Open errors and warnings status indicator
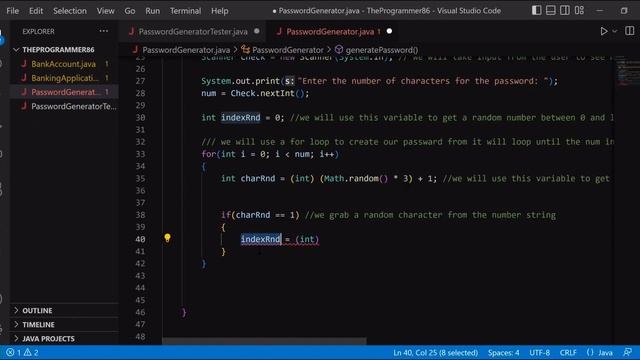640x360 pixels. point(22,353)
